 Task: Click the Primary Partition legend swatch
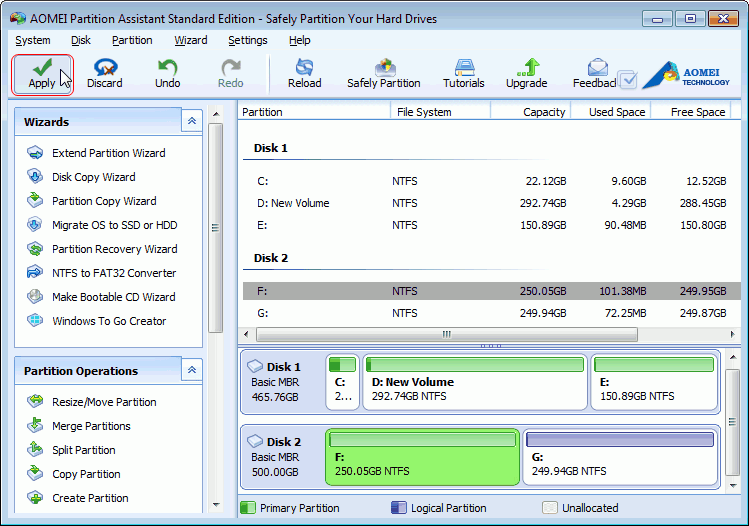click(248, 507)
